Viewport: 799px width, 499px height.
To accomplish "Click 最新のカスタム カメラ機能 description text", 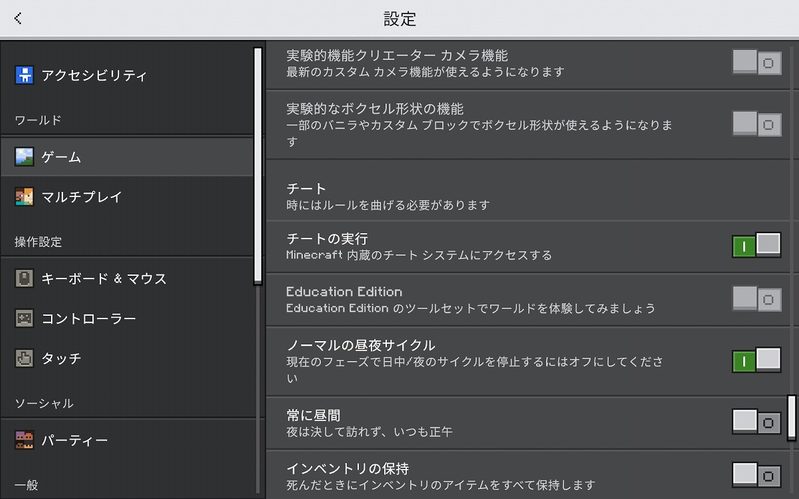I will click(425, 71).
